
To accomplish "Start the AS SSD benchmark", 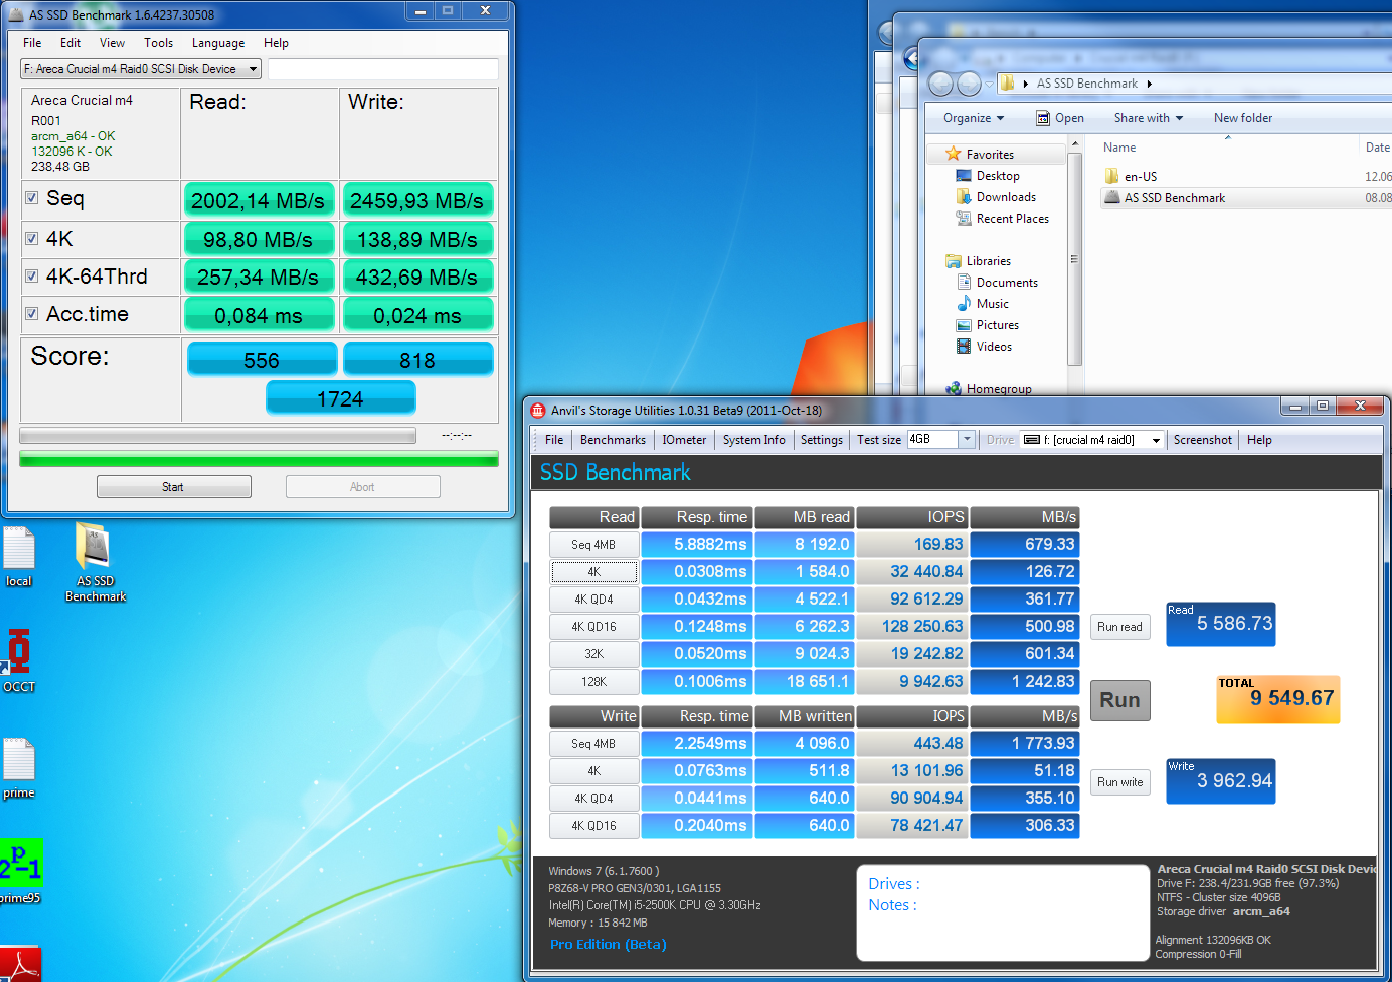I will [174, 487].
